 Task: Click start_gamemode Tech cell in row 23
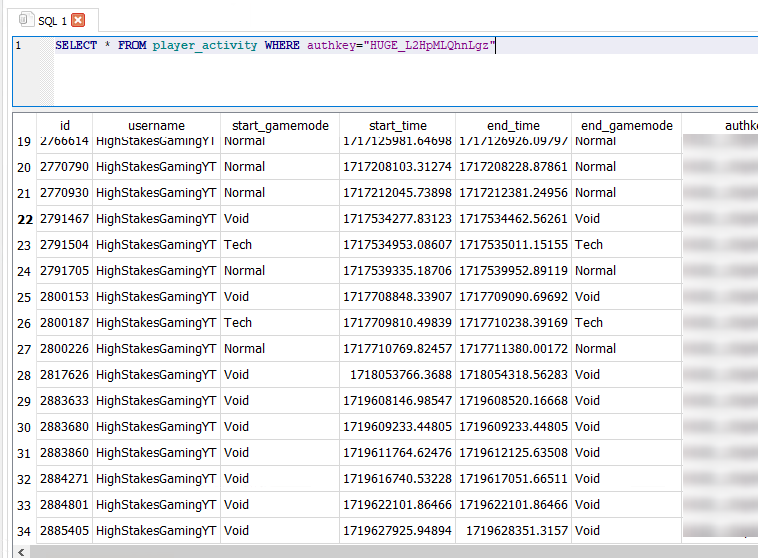pos(280,245)
